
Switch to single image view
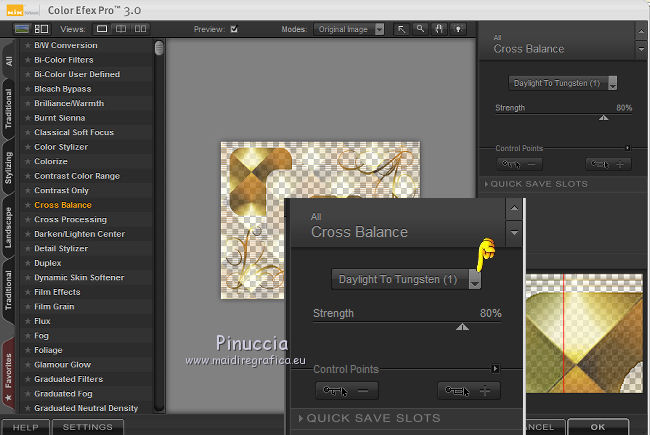102,29
